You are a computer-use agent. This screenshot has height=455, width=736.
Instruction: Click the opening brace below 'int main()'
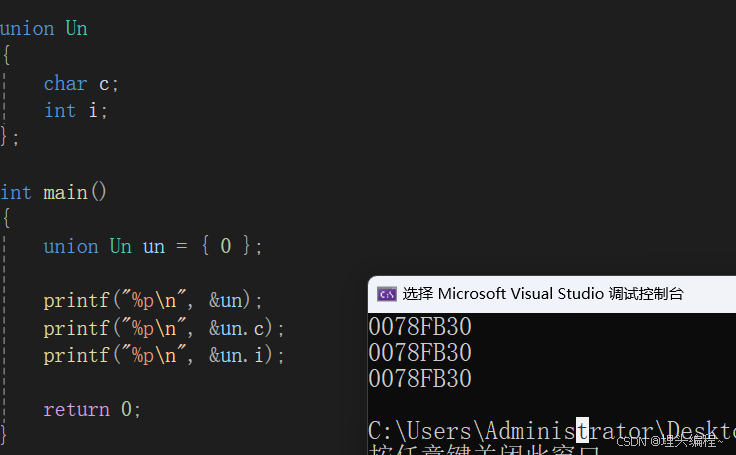tap(6, 219)
